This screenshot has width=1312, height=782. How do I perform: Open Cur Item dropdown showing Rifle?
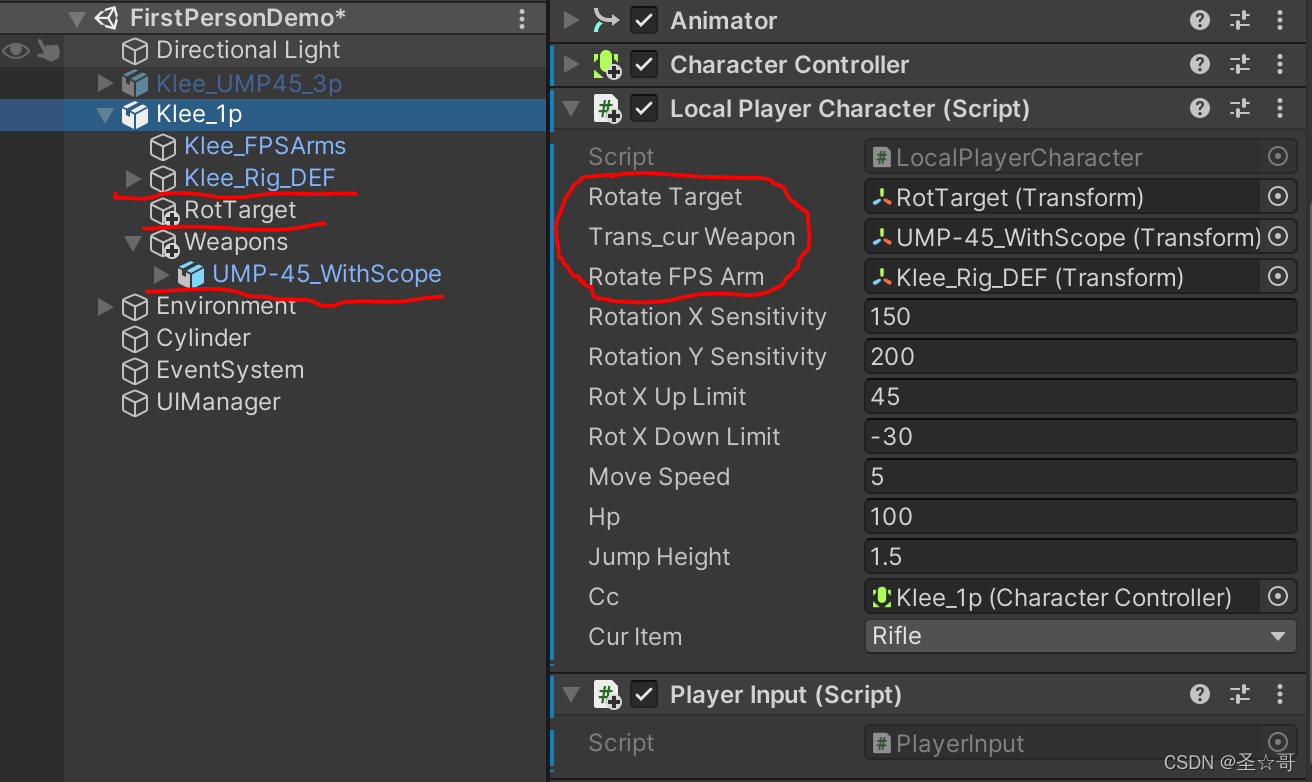[1080, 636]
